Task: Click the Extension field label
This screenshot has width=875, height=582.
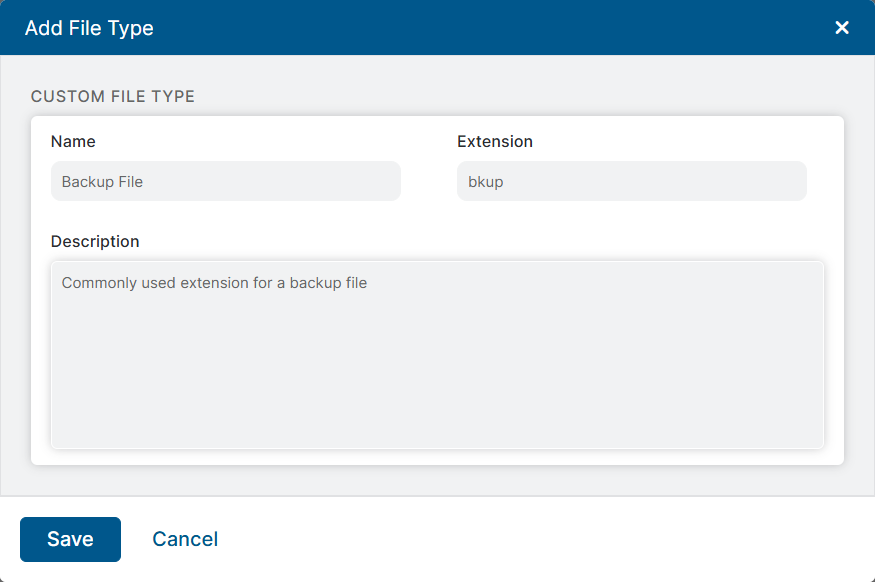Action: click(495, 142)
